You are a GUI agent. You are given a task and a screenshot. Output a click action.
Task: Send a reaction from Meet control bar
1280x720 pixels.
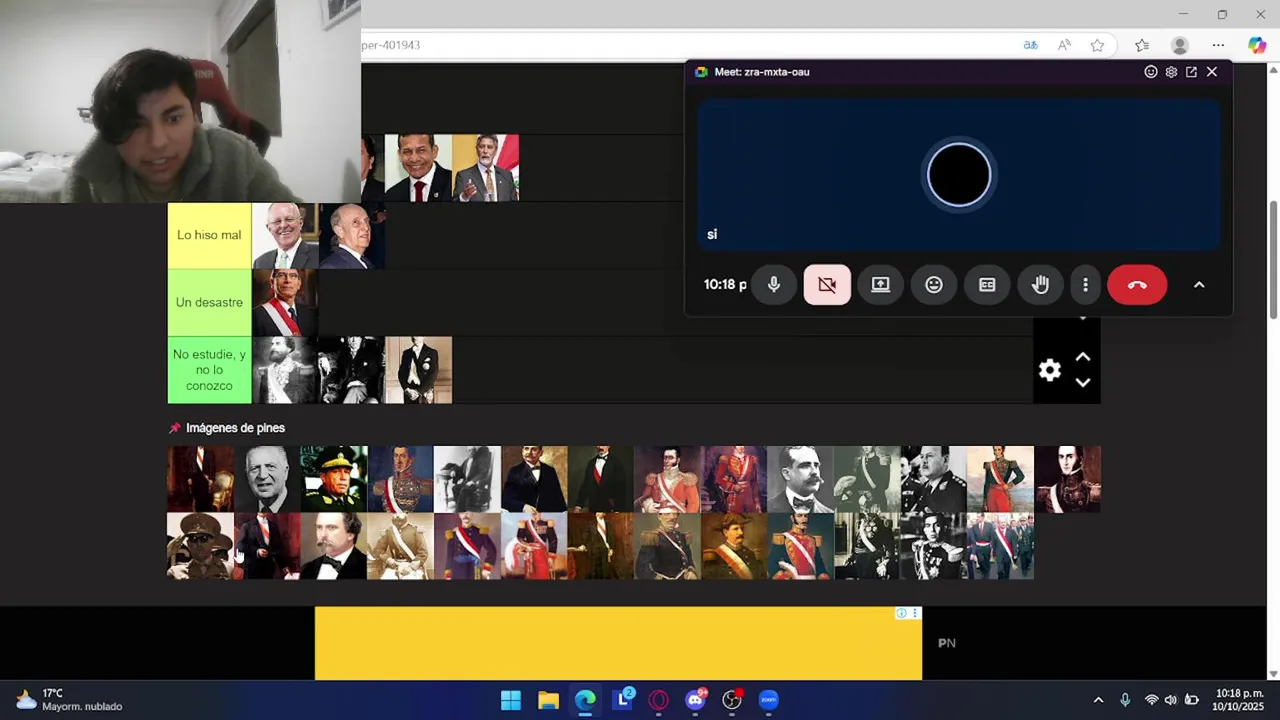pyautogui.click(x=933, y=285)
